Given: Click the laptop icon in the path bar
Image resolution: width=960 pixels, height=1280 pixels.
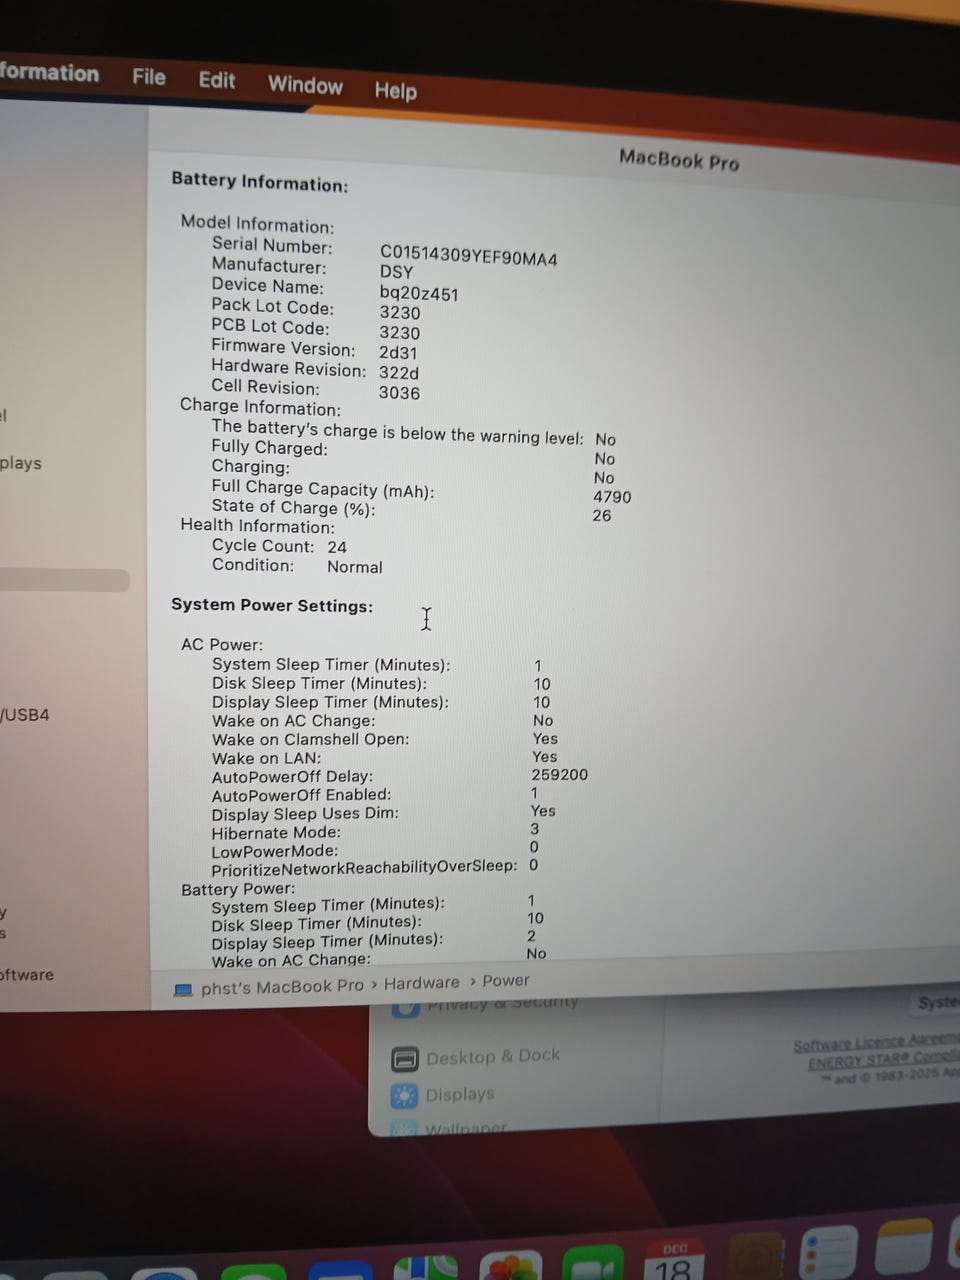Looking at the screenshot, I should 183,990.
